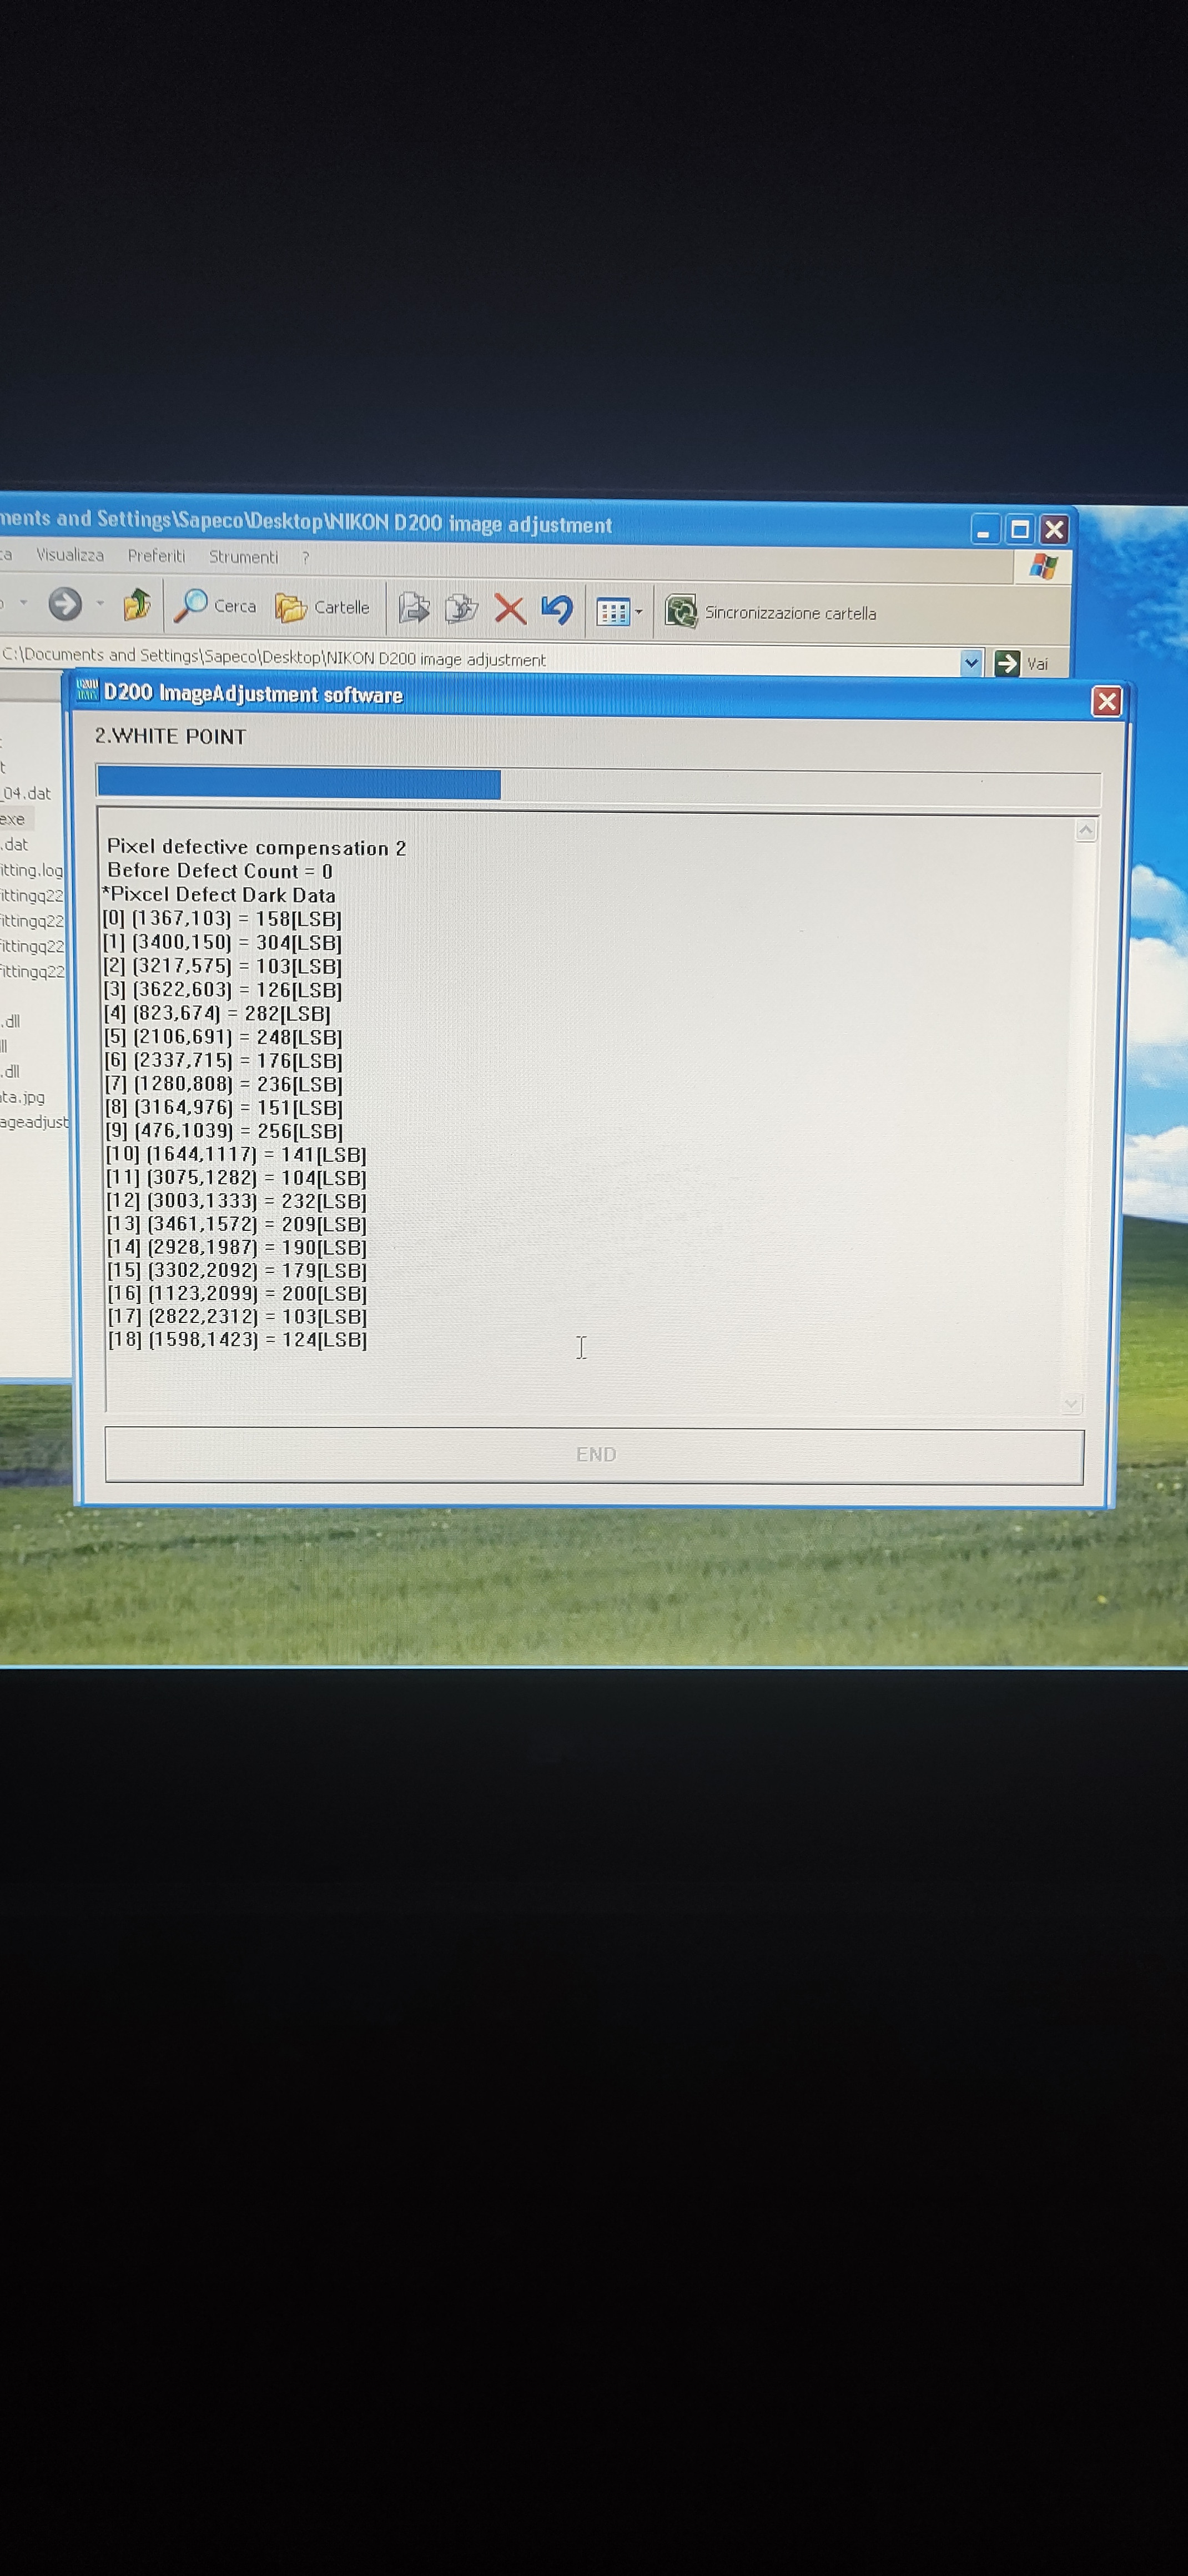The height and width of the screenshot is (2576, 1188).
Task: Click the Sincronizzazione cartella icon
Action: 681,611
